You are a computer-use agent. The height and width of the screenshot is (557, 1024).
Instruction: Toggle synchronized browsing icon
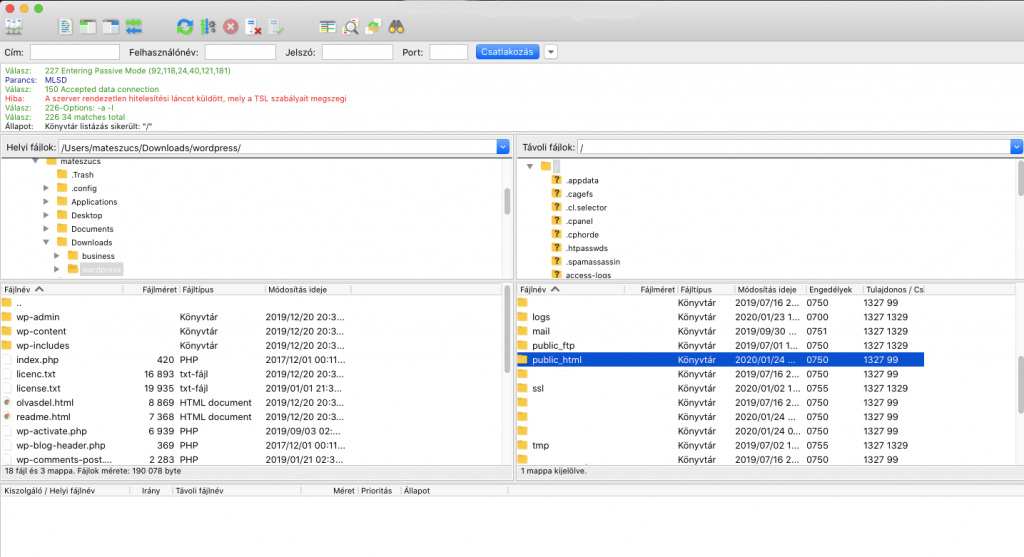click(x=374, y=27)
